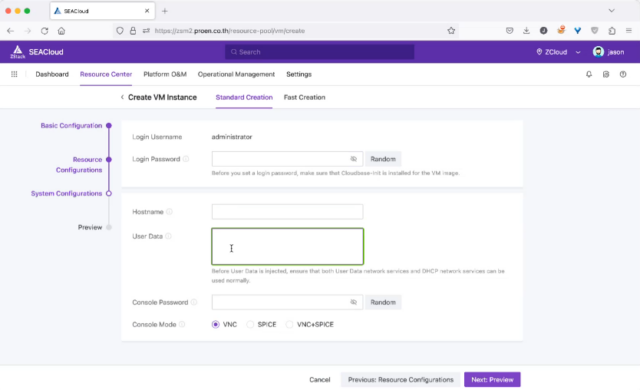Focus the Login Password field
This screenshot has width=640, height=390.
pyautogui.click(x=287, y=159)
